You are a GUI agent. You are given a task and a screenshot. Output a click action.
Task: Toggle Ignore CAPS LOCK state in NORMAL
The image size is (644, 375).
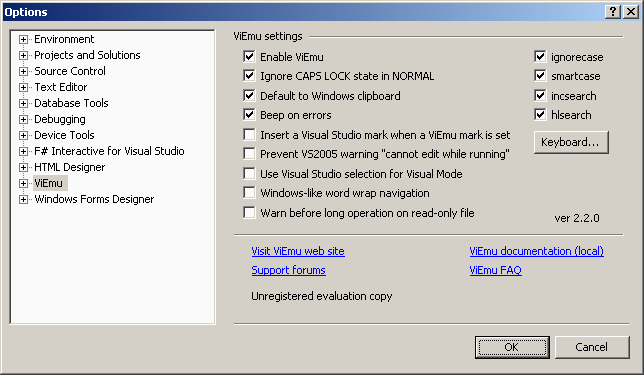click(249, 76)
